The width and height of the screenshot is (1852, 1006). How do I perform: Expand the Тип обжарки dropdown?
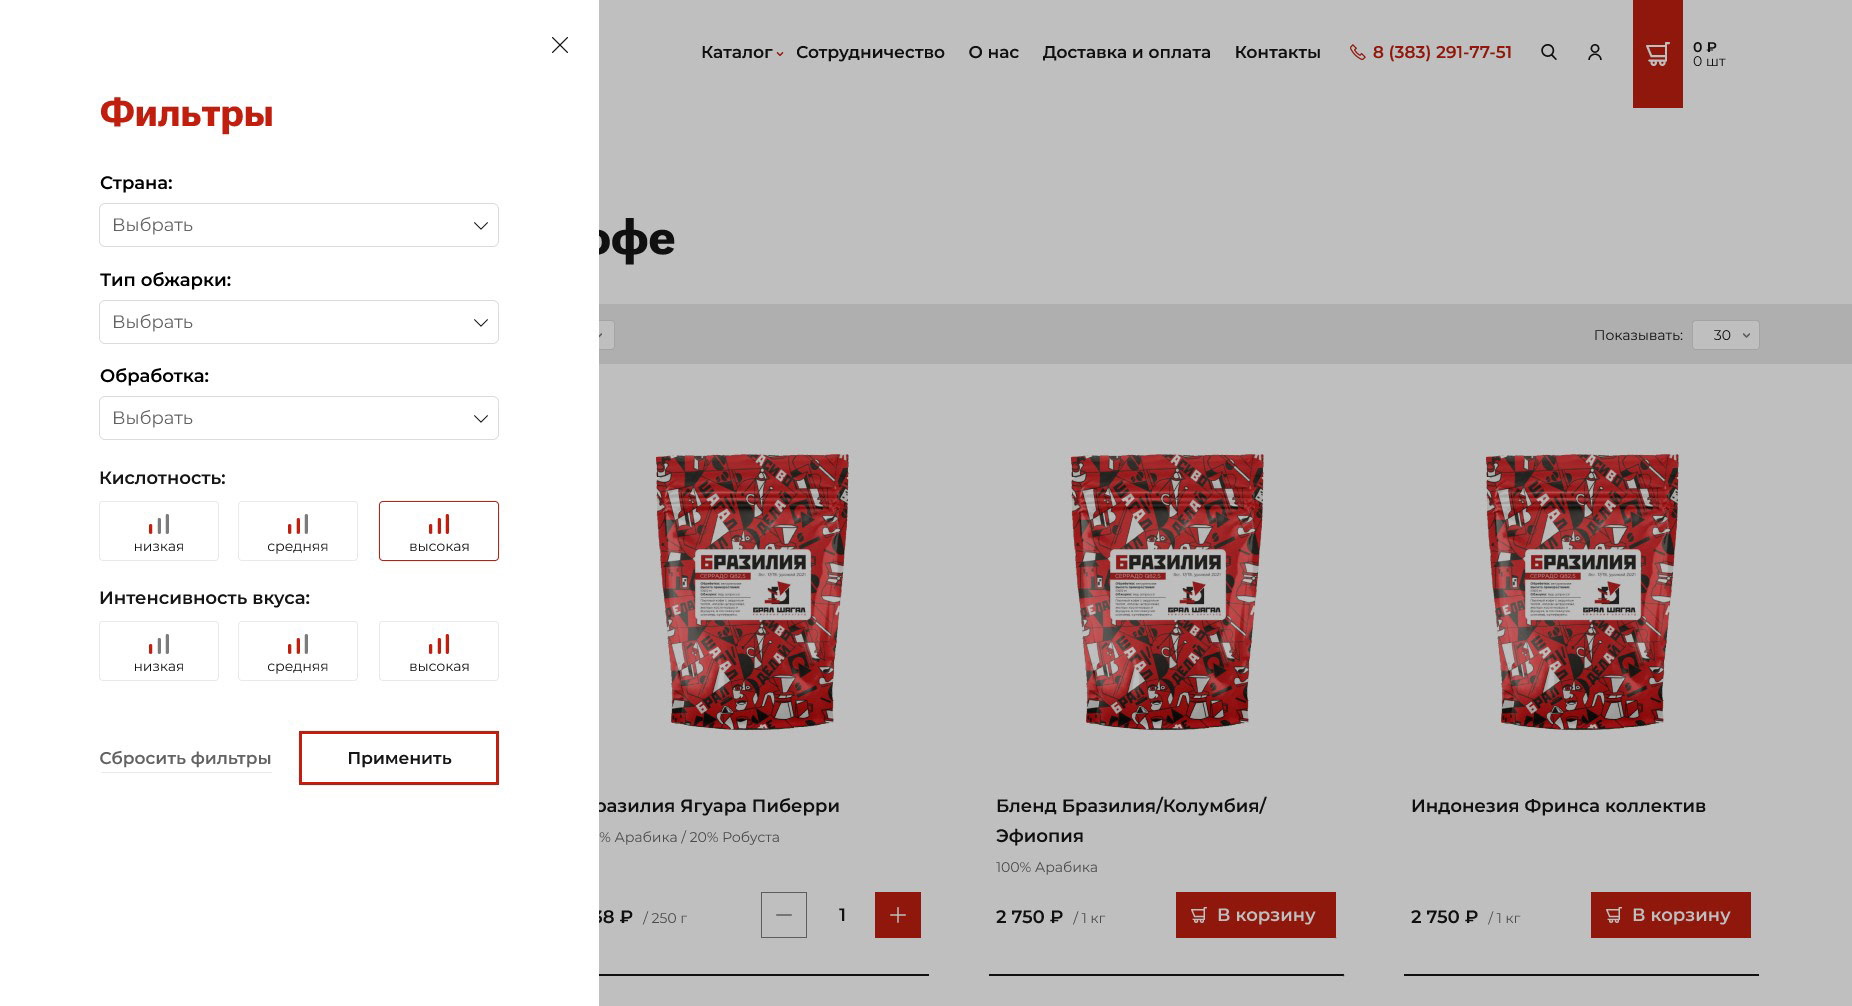tap(299, 322)
